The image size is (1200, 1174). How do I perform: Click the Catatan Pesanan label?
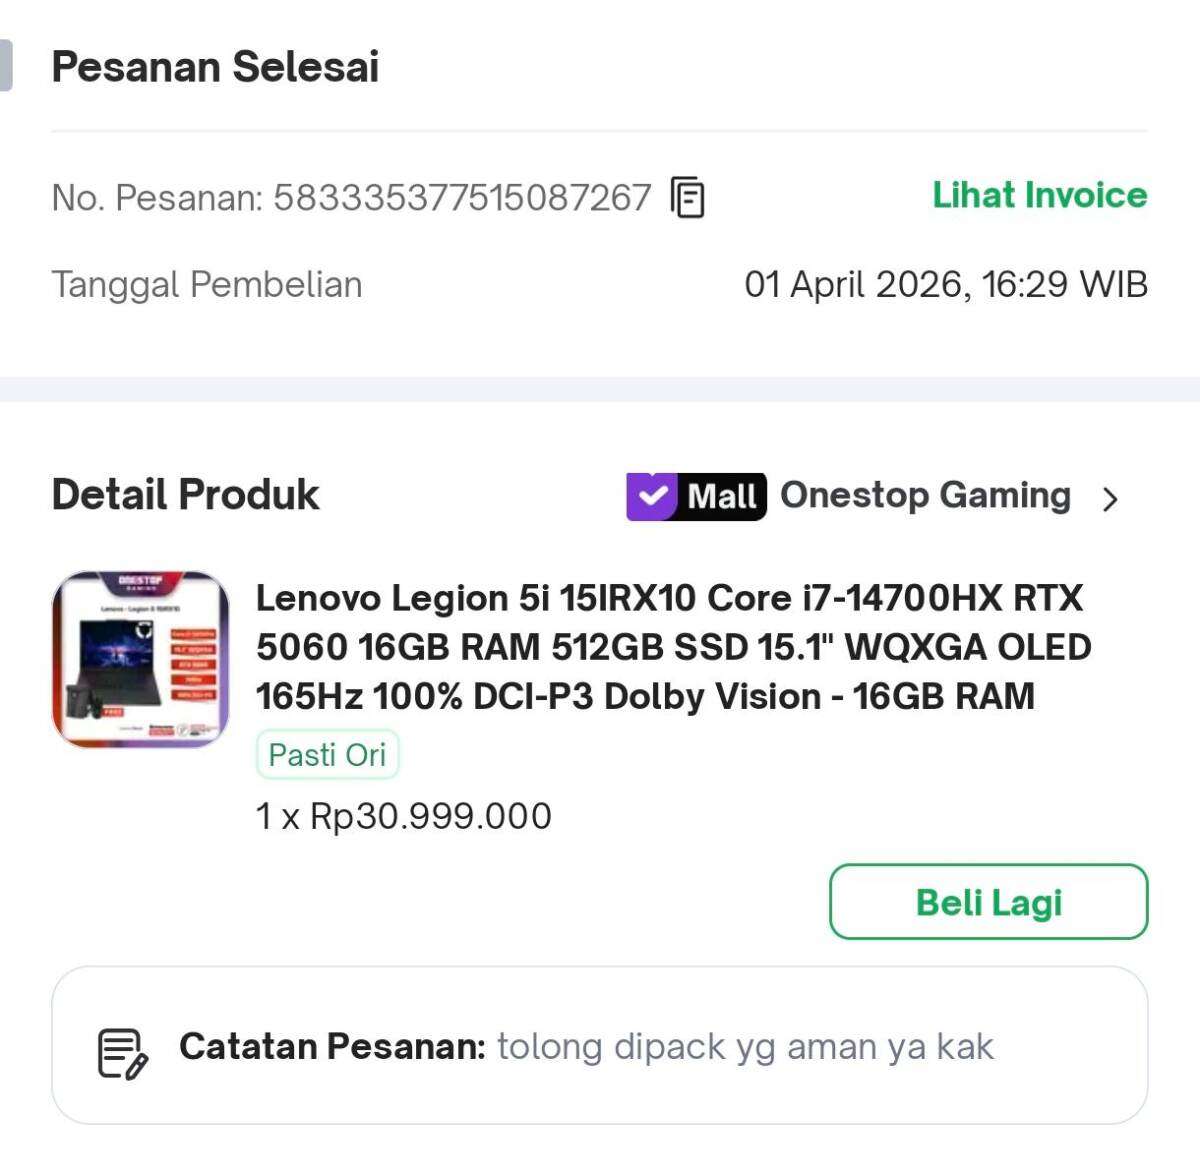pos(332,1047)
